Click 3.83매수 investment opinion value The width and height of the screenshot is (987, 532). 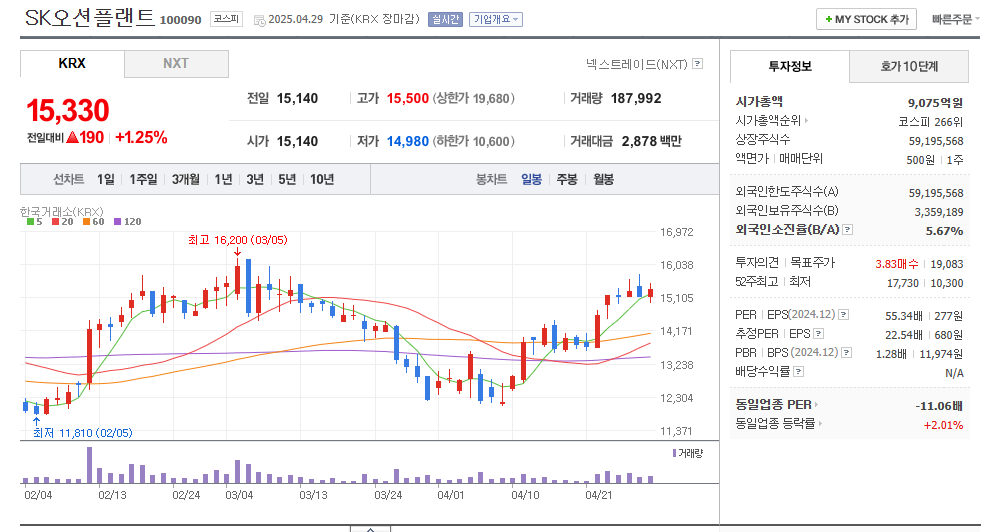tap(896, 264)
